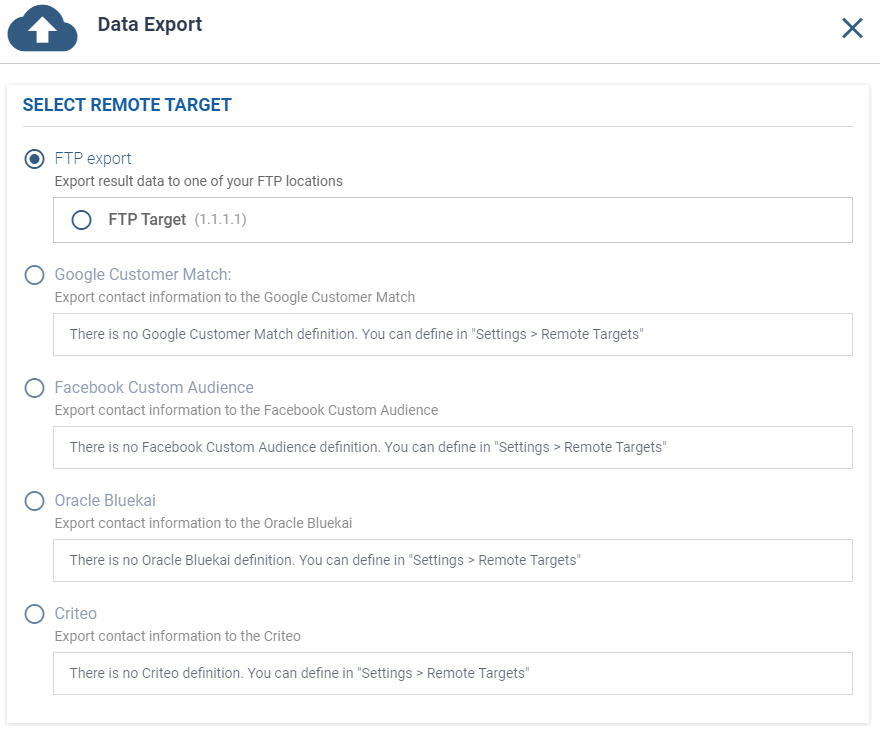Click the no Google Customer Match definition message

click(356, 335)
